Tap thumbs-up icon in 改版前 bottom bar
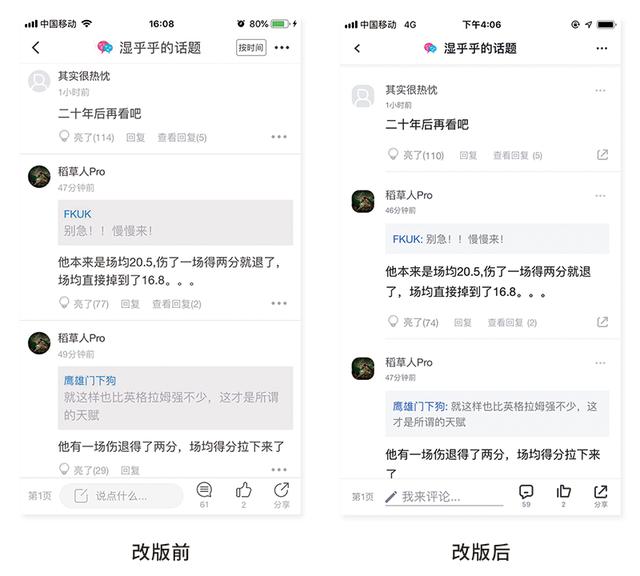The image size is (640, 576). (x=244, y=490)
